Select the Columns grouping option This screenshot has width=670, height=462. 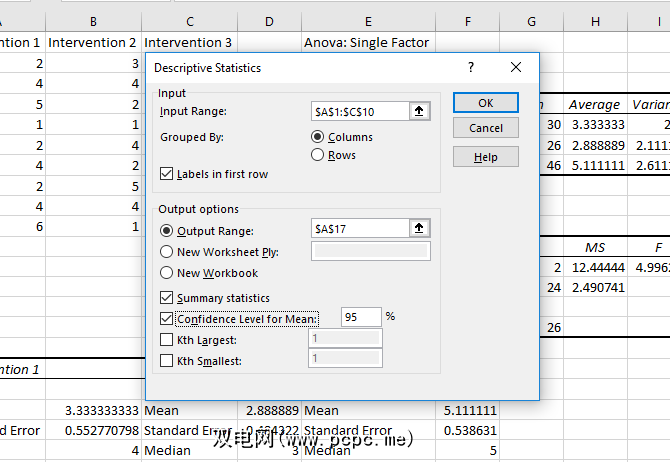tap(318, 137)
